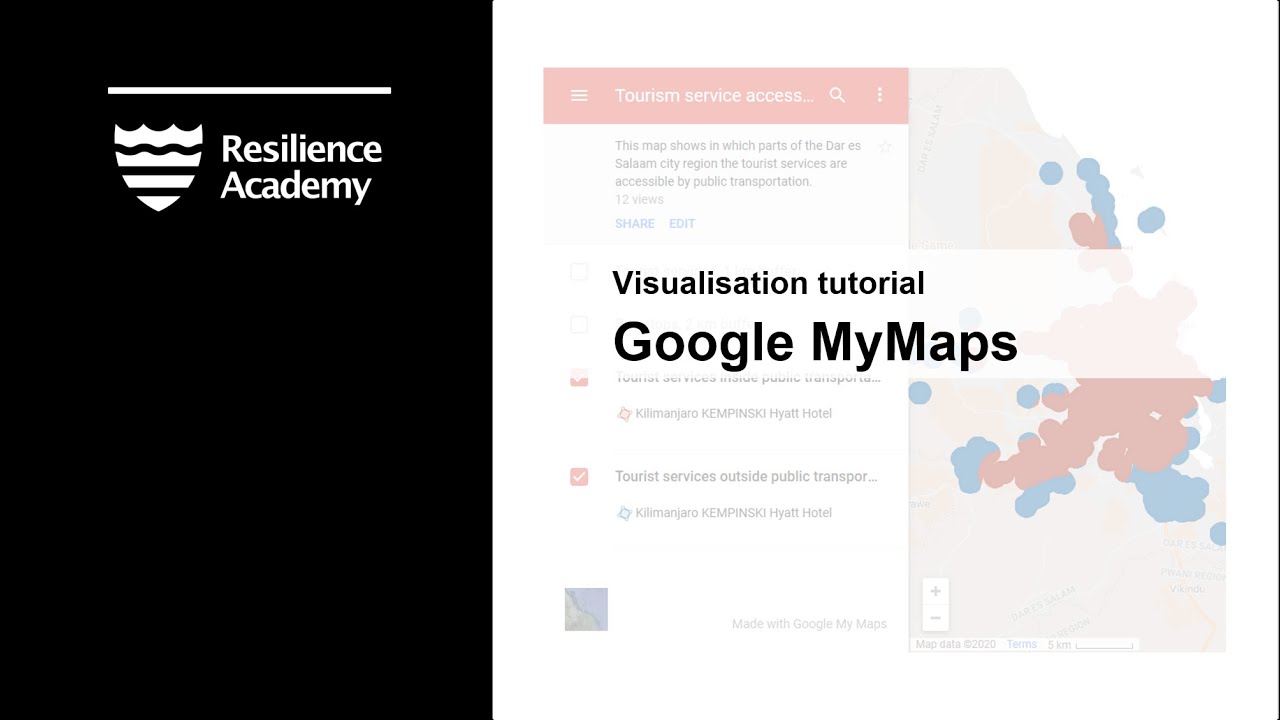The image size is (1280, 720).
Task: Zoom in with the plus button
Action: 936,591
